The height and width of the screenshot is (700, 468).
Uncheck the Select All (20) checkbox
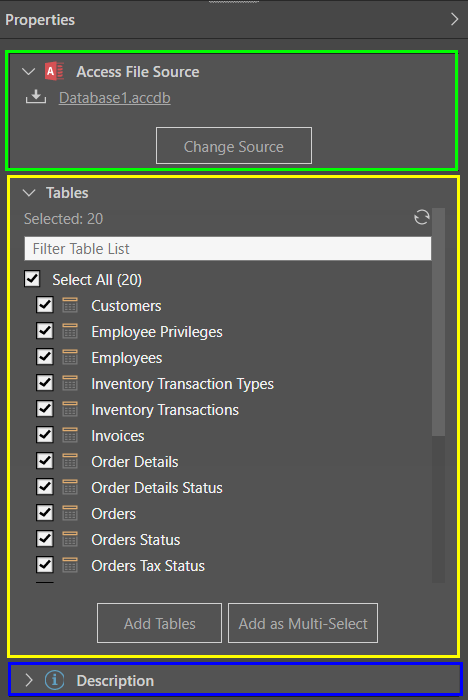coord(32,279)
